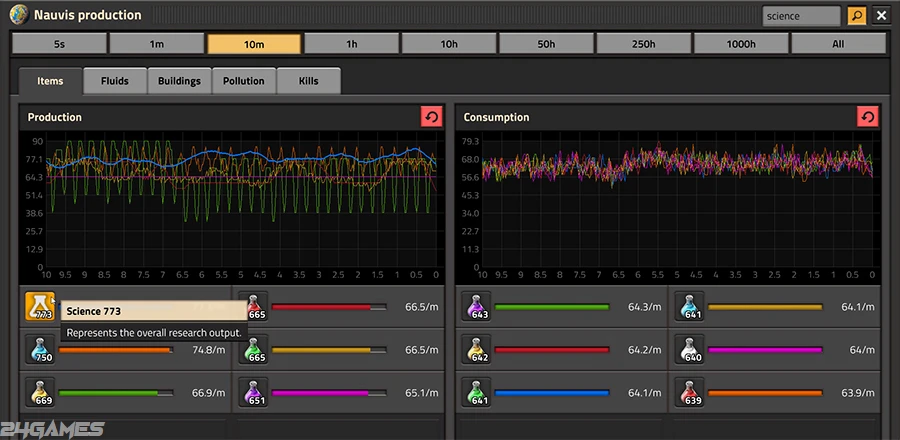Click the orange bar beside production pack 750
The image size is (900, 440).
point(116,350)
